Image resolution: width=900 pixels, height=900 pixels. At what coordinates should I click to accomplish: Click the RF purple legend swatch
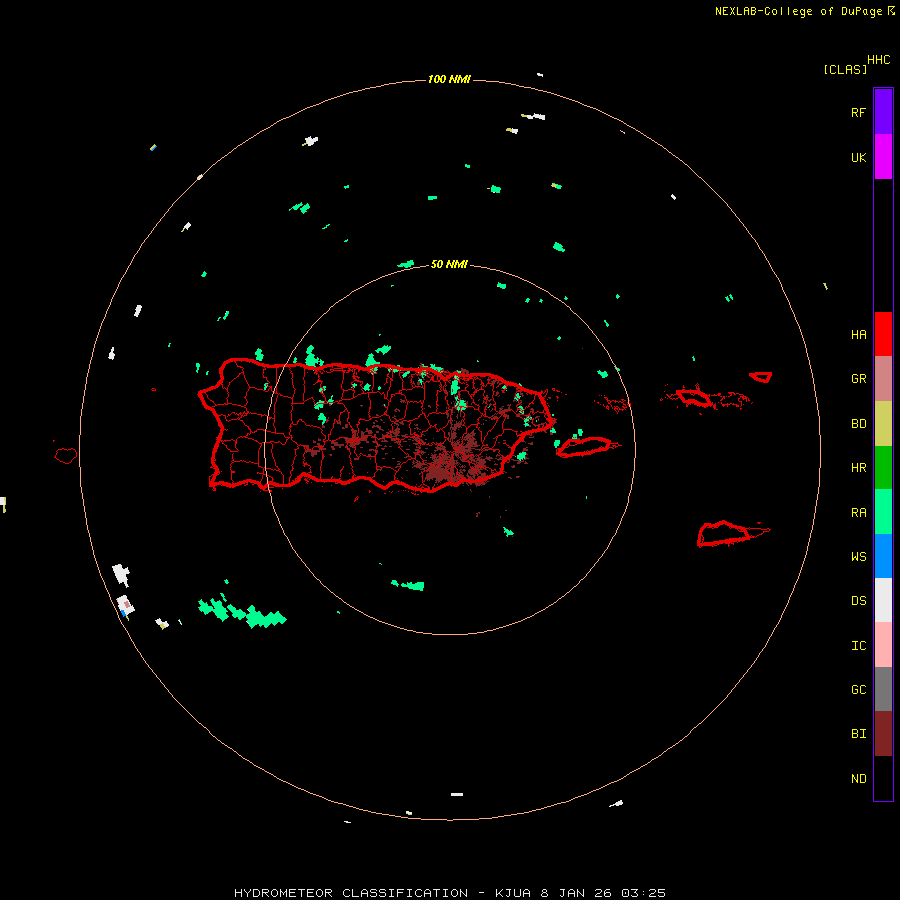883,112
